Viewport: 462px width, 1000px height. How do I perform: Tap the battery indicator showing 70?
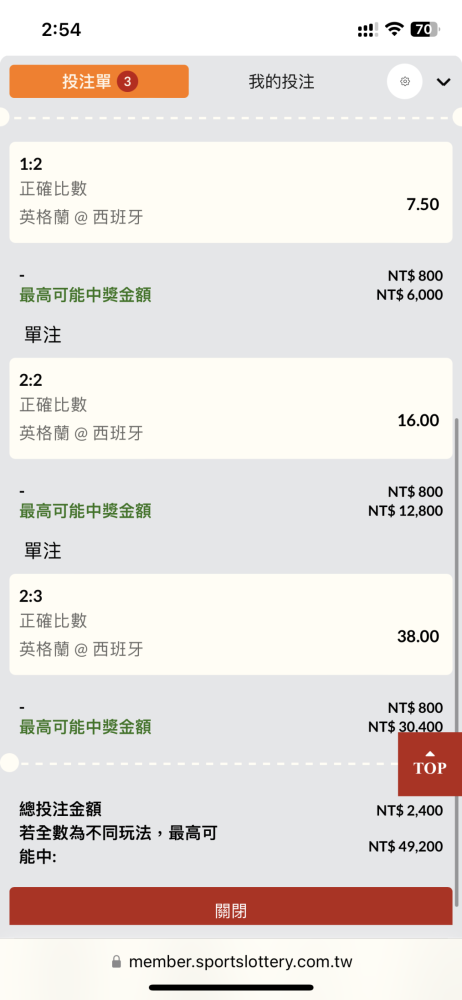coord(426,29)
